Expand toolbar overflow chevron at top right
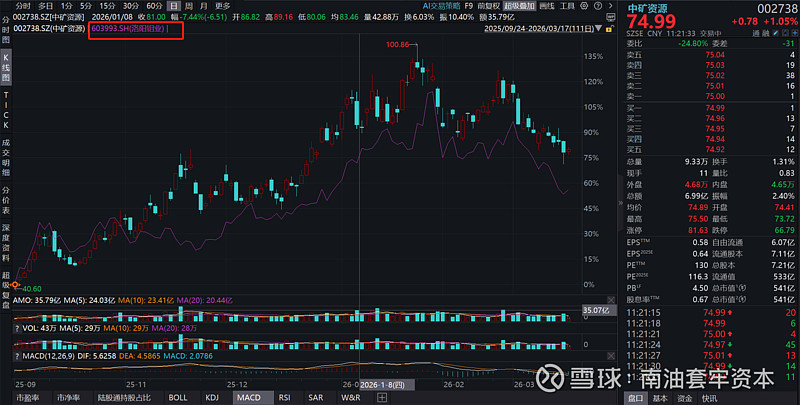The height and width of the screenshot is (405, 800). [x=611, y=6]
